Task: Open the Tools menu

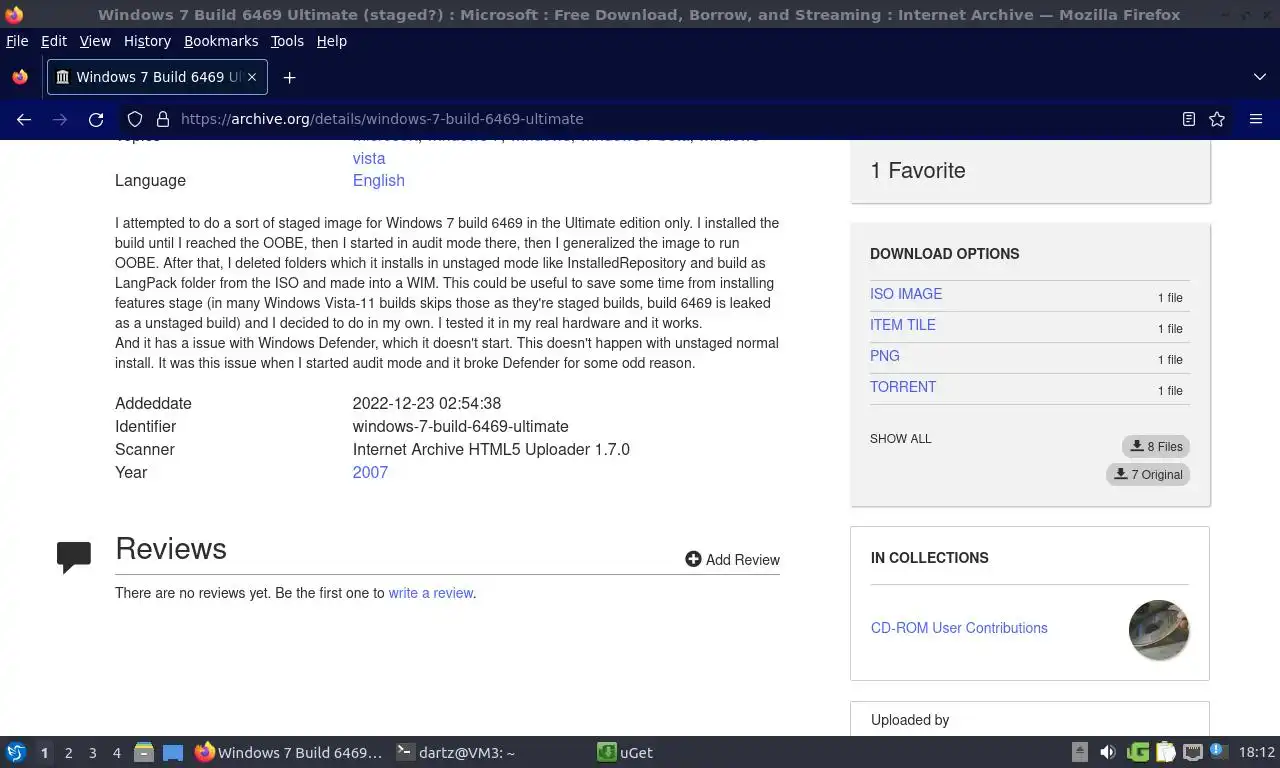Action: pos(287,41)
